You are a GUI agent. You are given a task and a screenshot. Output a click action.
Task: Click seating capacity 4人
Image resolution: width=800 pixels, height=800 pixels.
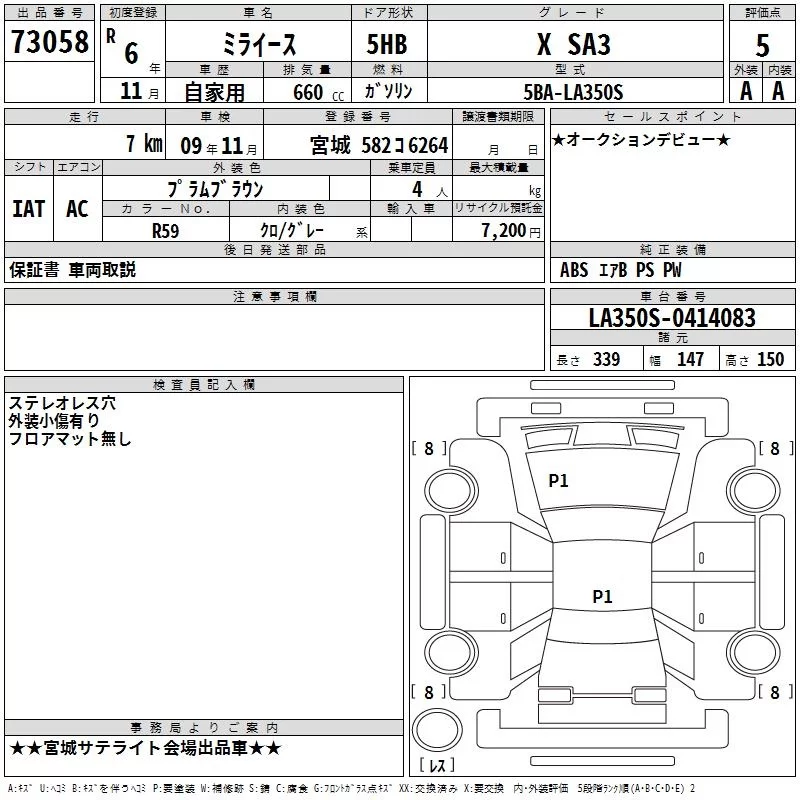(430, 189)
